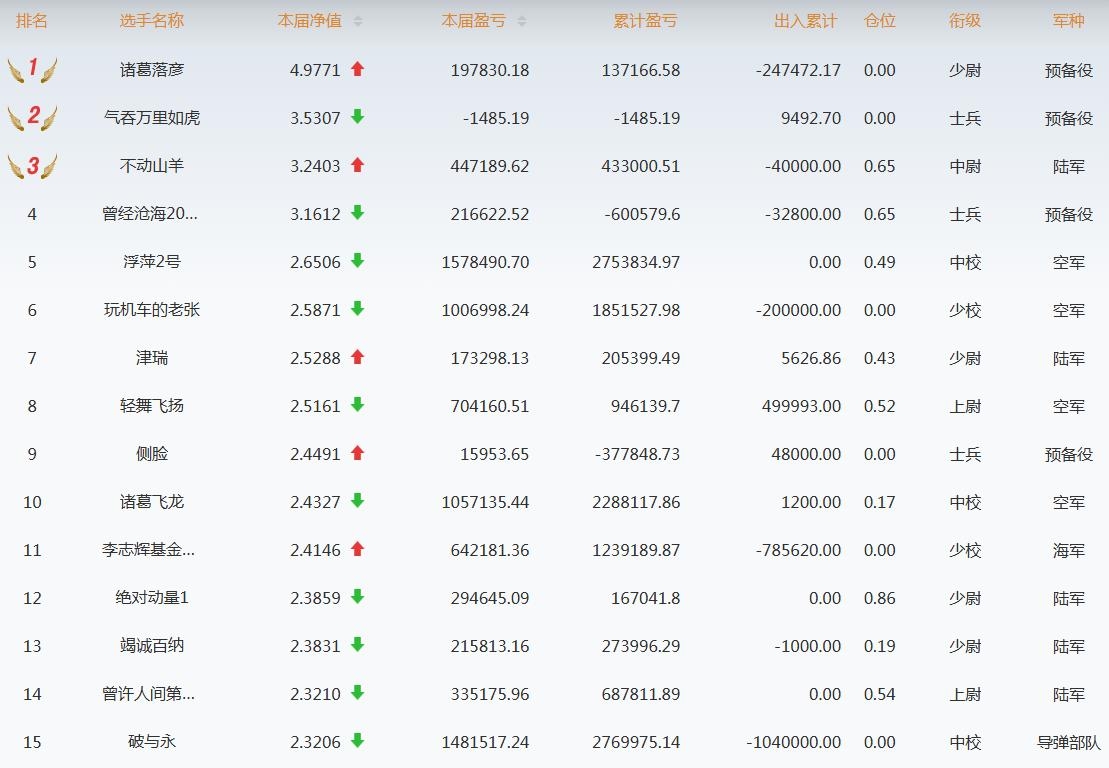Click green down arrow beside 3.5307

[358, 117]
